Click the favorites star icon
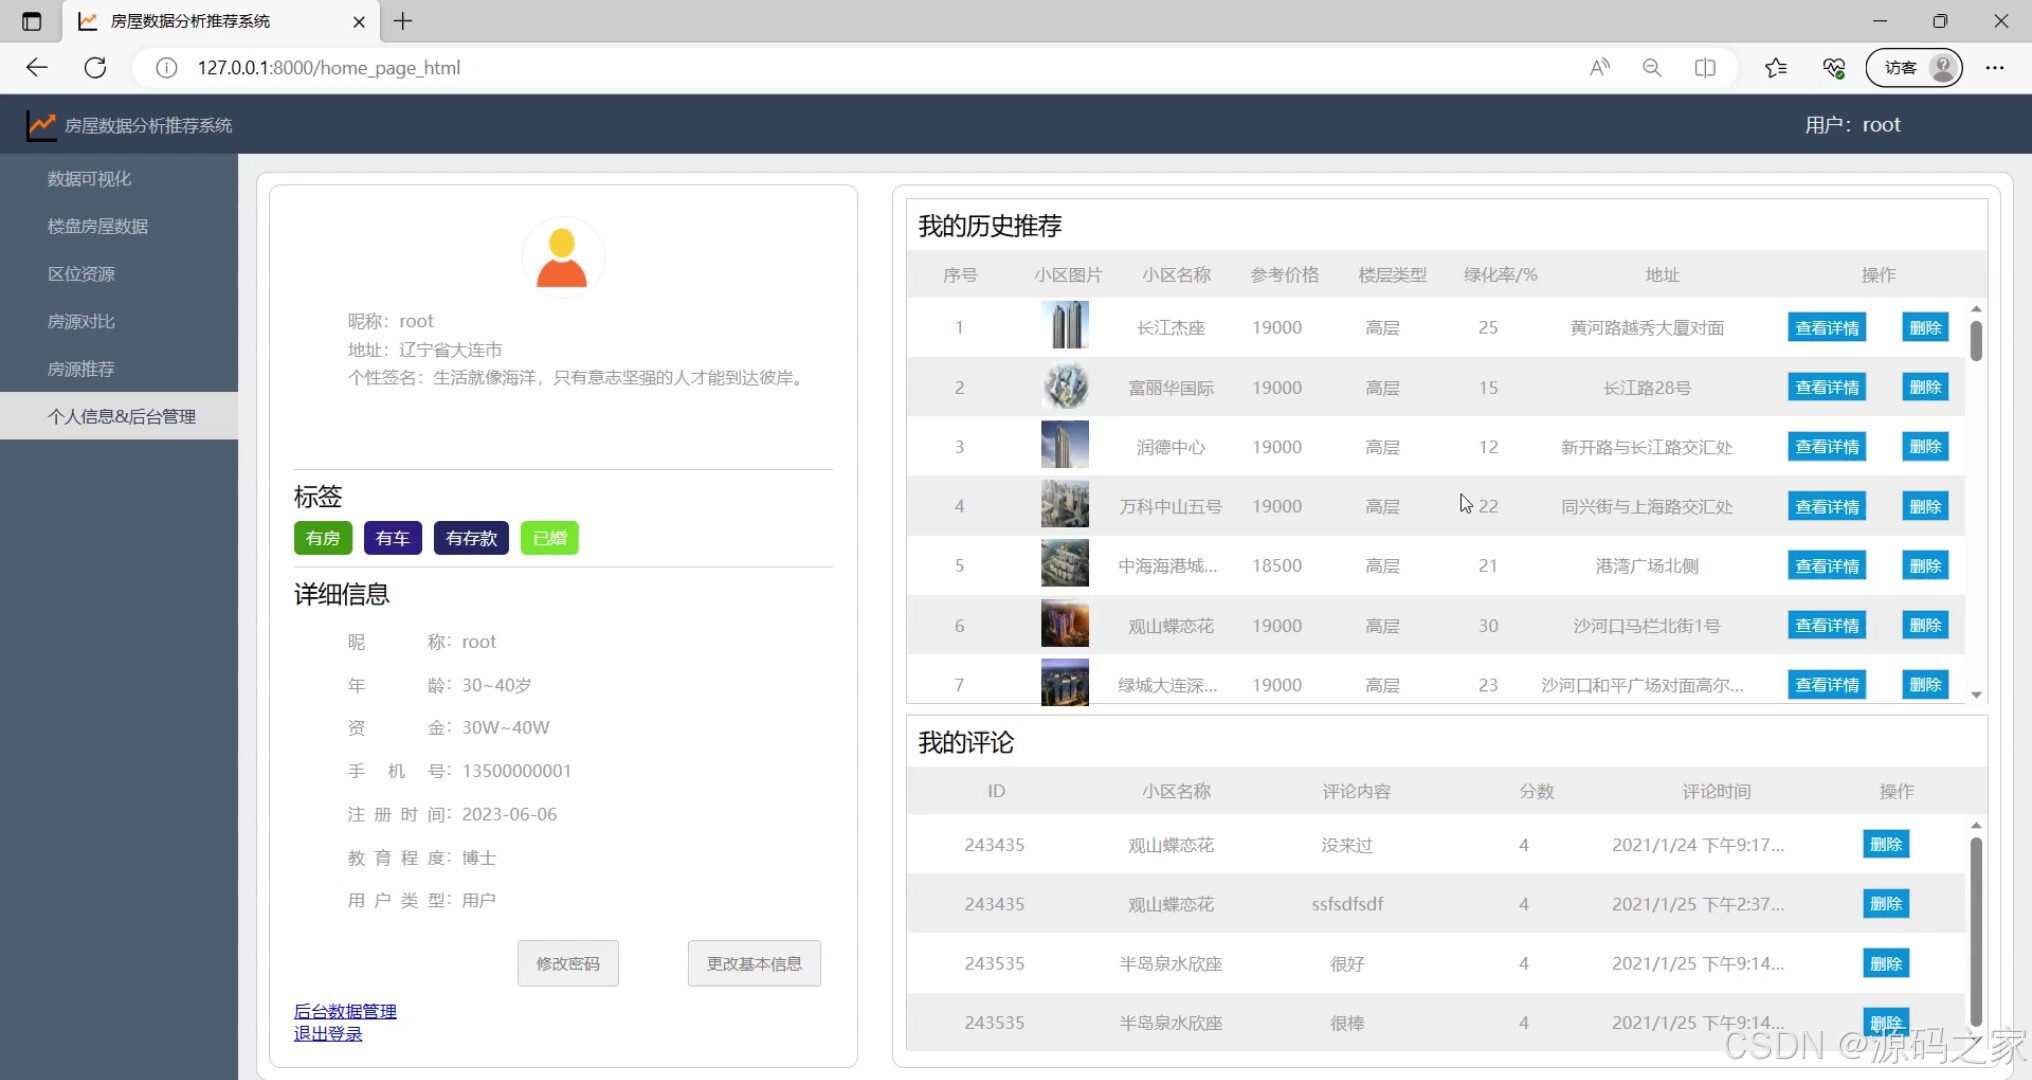The width and height of the screenshot is (2032, 1080). tap(1776, 67)
